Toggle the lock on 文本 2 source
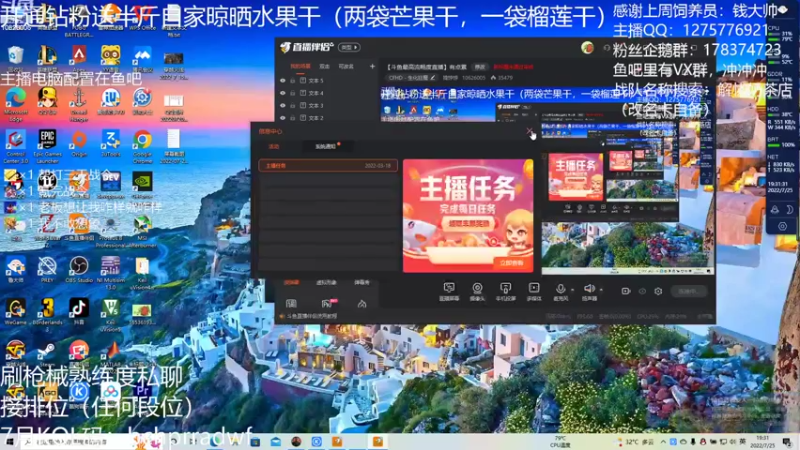 pos(292,118)
